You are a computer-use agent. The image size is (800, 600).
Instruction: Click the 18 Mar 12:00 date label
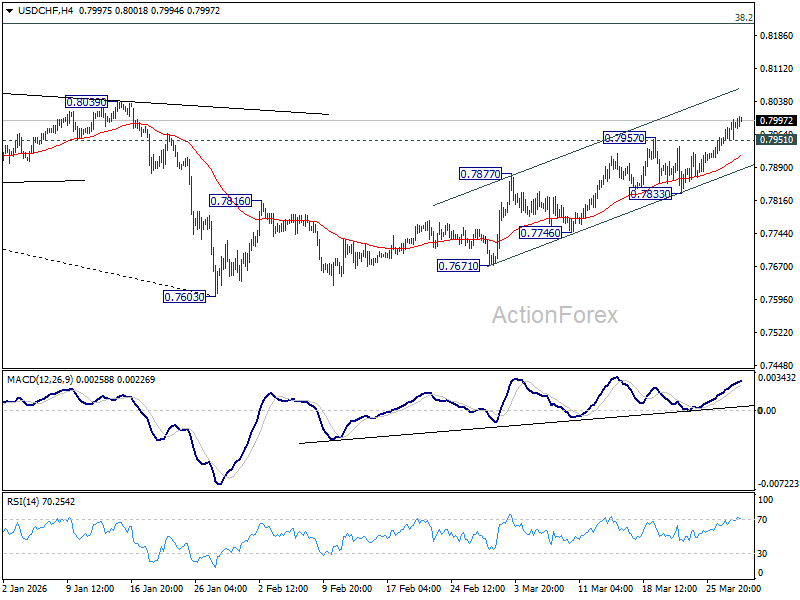(x=669, y=589)
